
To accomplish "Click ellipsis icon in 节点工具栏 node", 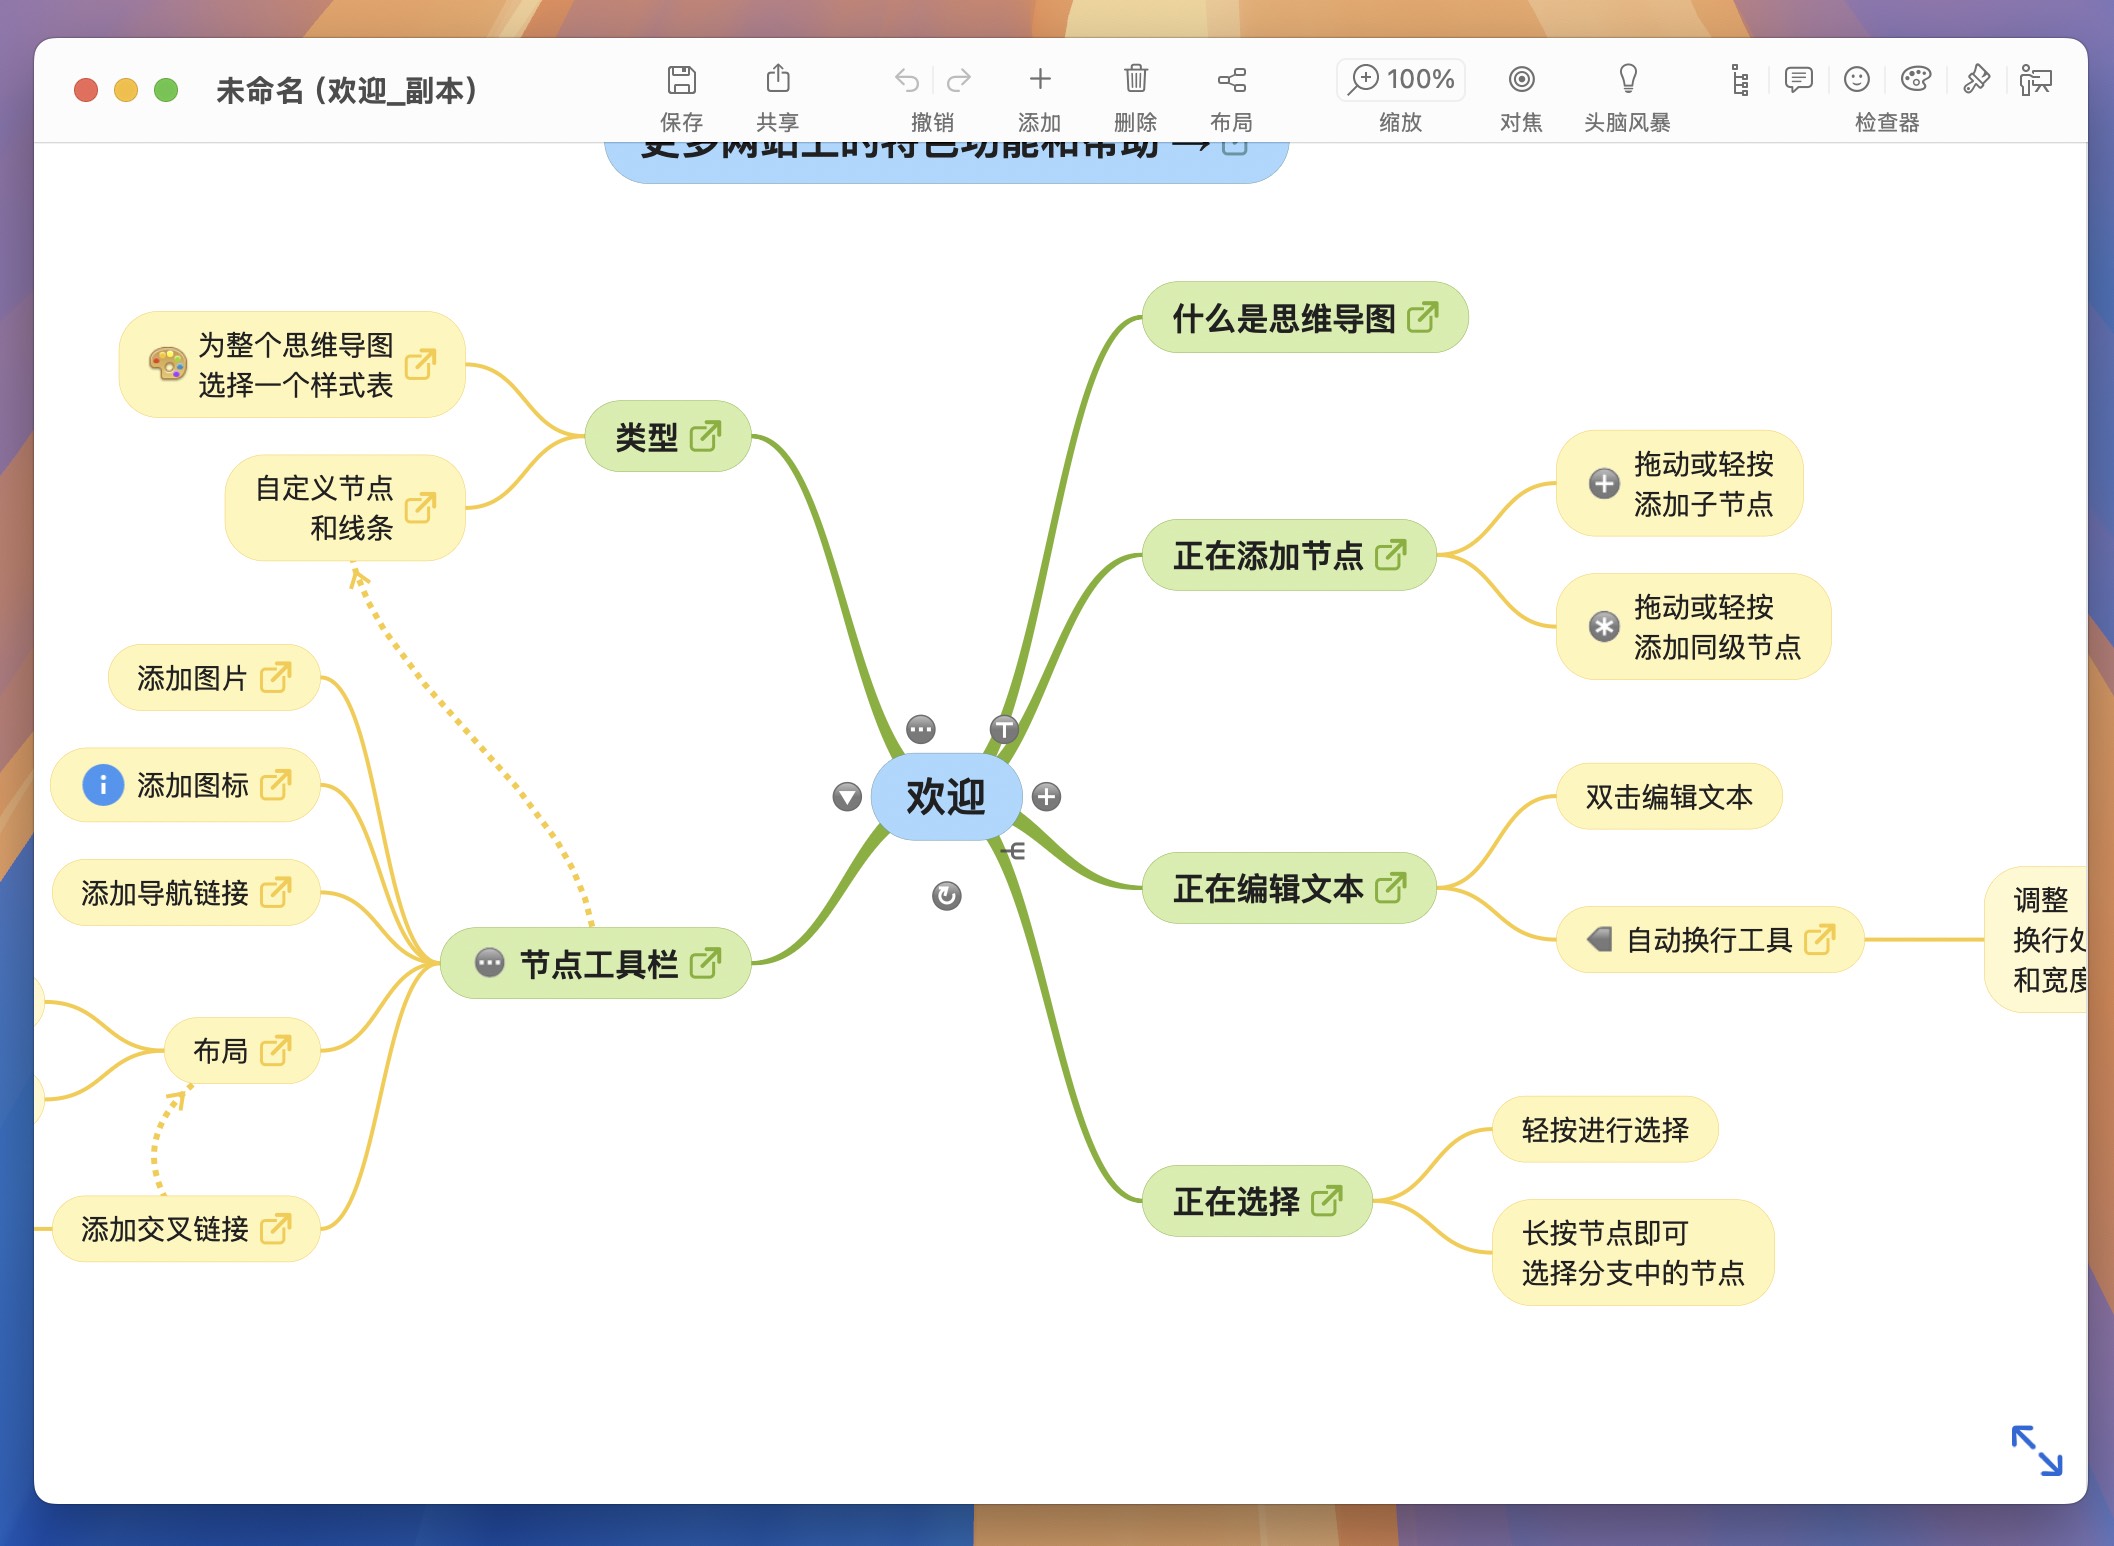I will (489, 963).
